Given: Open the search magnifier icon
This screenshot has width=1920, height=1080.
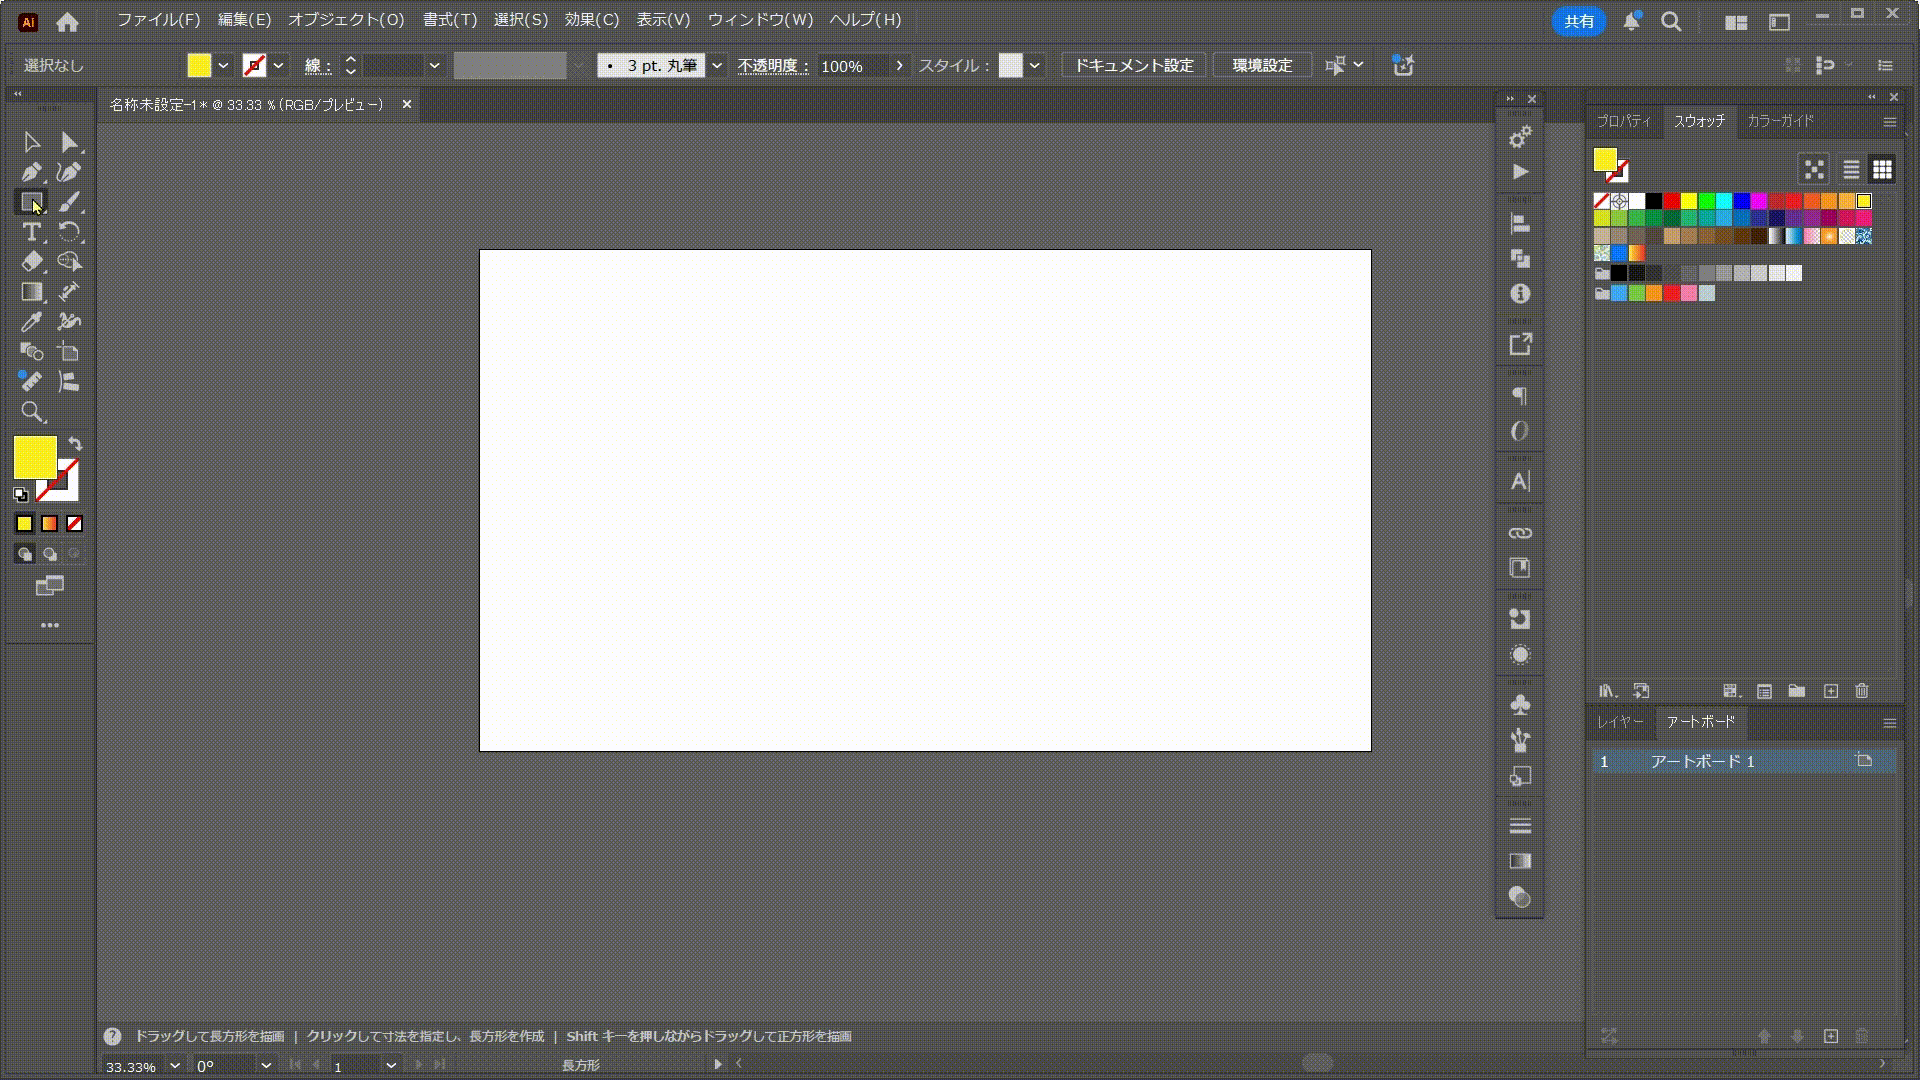Looking at the screenshot, I should point(1671,21).
